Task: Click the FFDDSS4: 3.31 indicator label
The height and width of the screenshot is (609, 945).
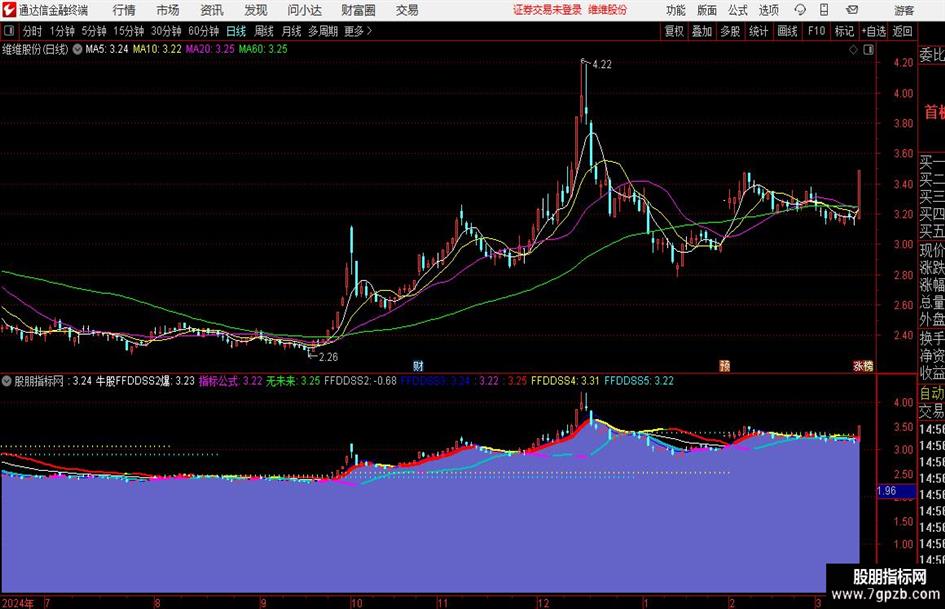Action: (x=565, y=381)
